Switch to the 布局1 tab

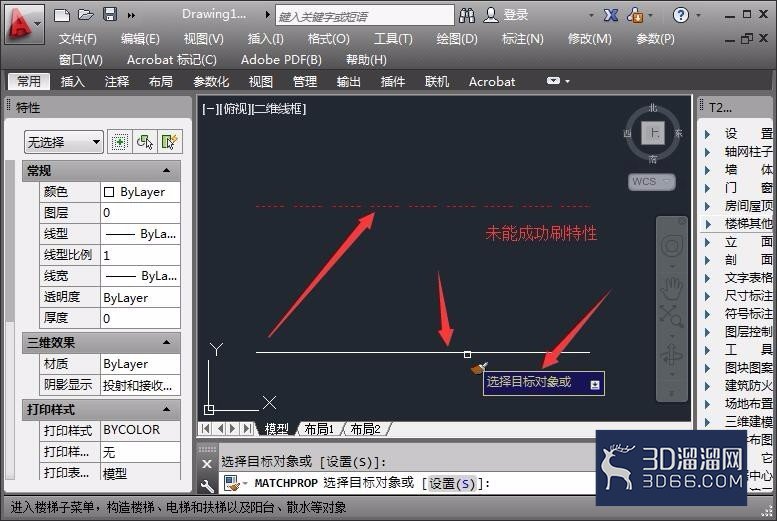click(x=319, y=429)
